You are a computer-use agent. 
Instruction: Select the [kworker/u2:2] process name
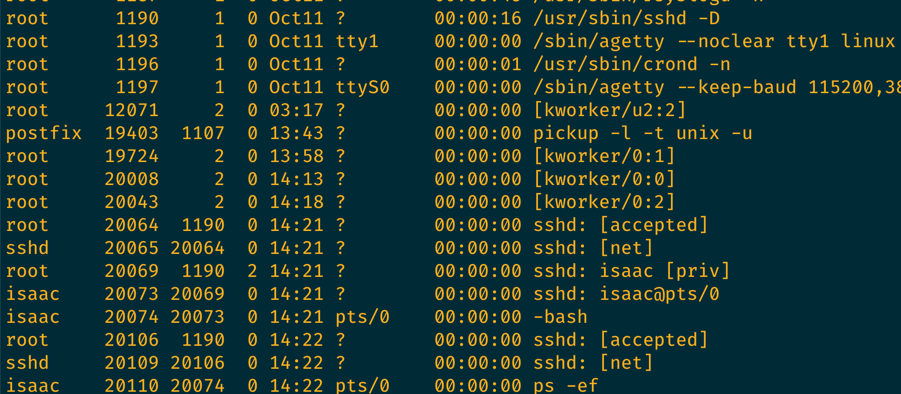(x=610, y=110)
